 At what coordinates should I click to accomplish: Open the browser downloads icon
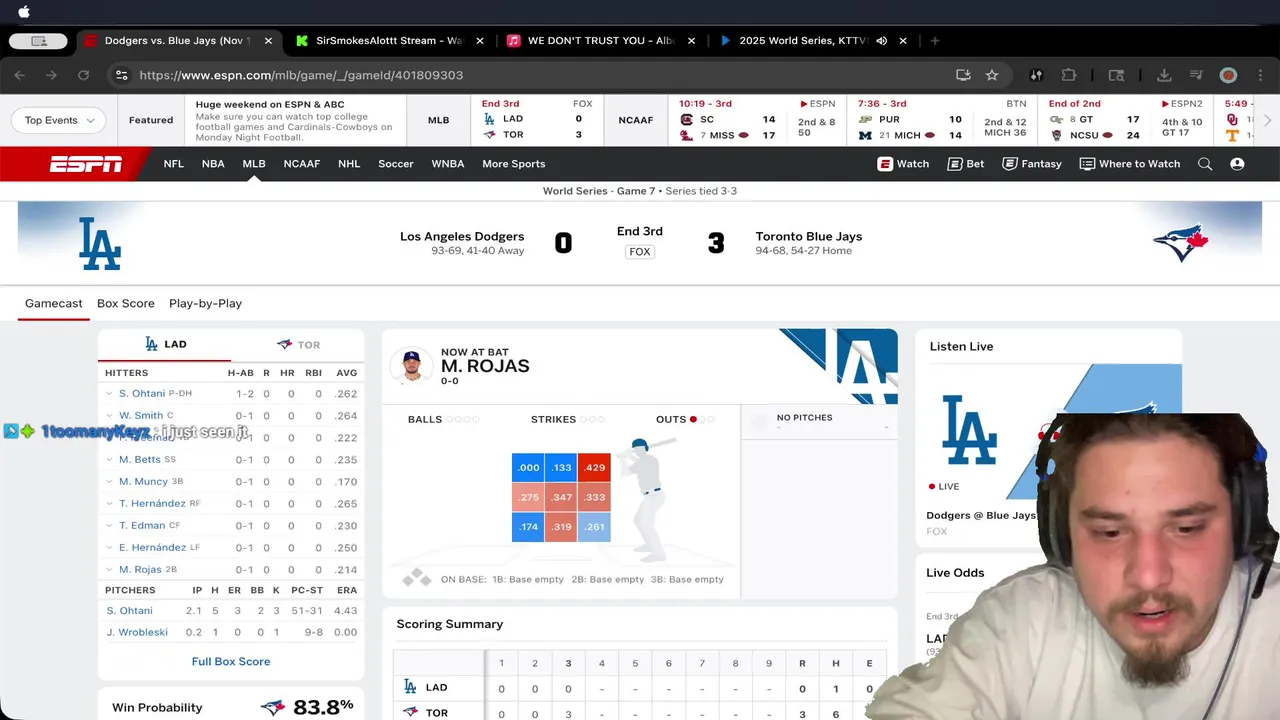(1164, 75)
